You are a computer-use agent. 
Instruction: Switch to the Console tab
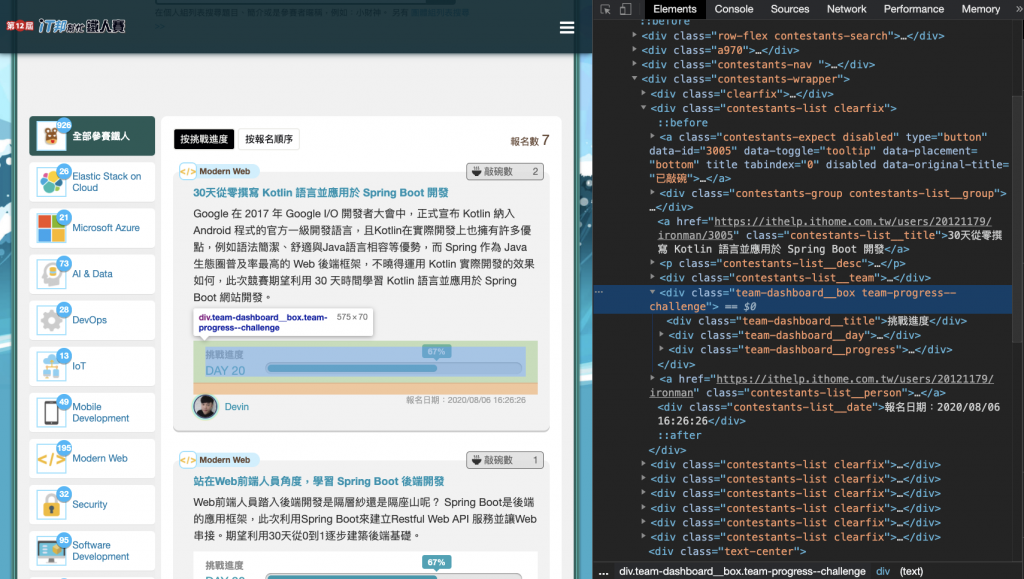coord(733,9)
